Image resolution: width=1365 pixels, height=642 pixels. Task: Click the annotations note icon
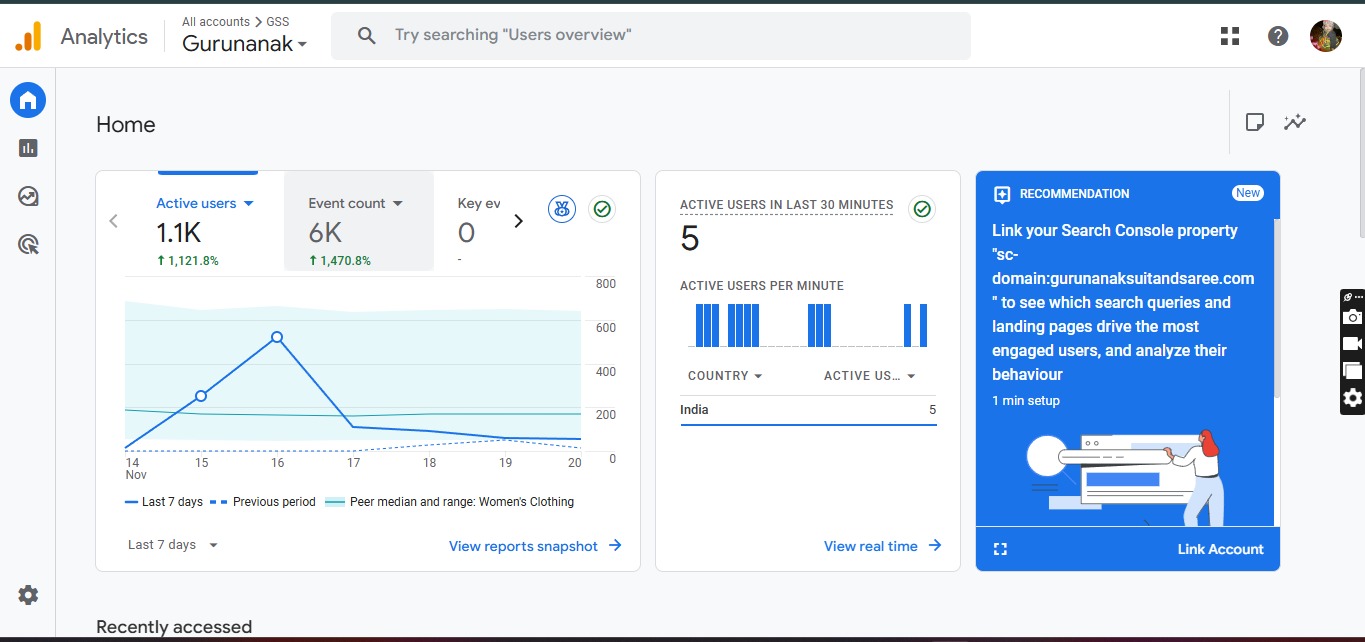point(1254,122)
